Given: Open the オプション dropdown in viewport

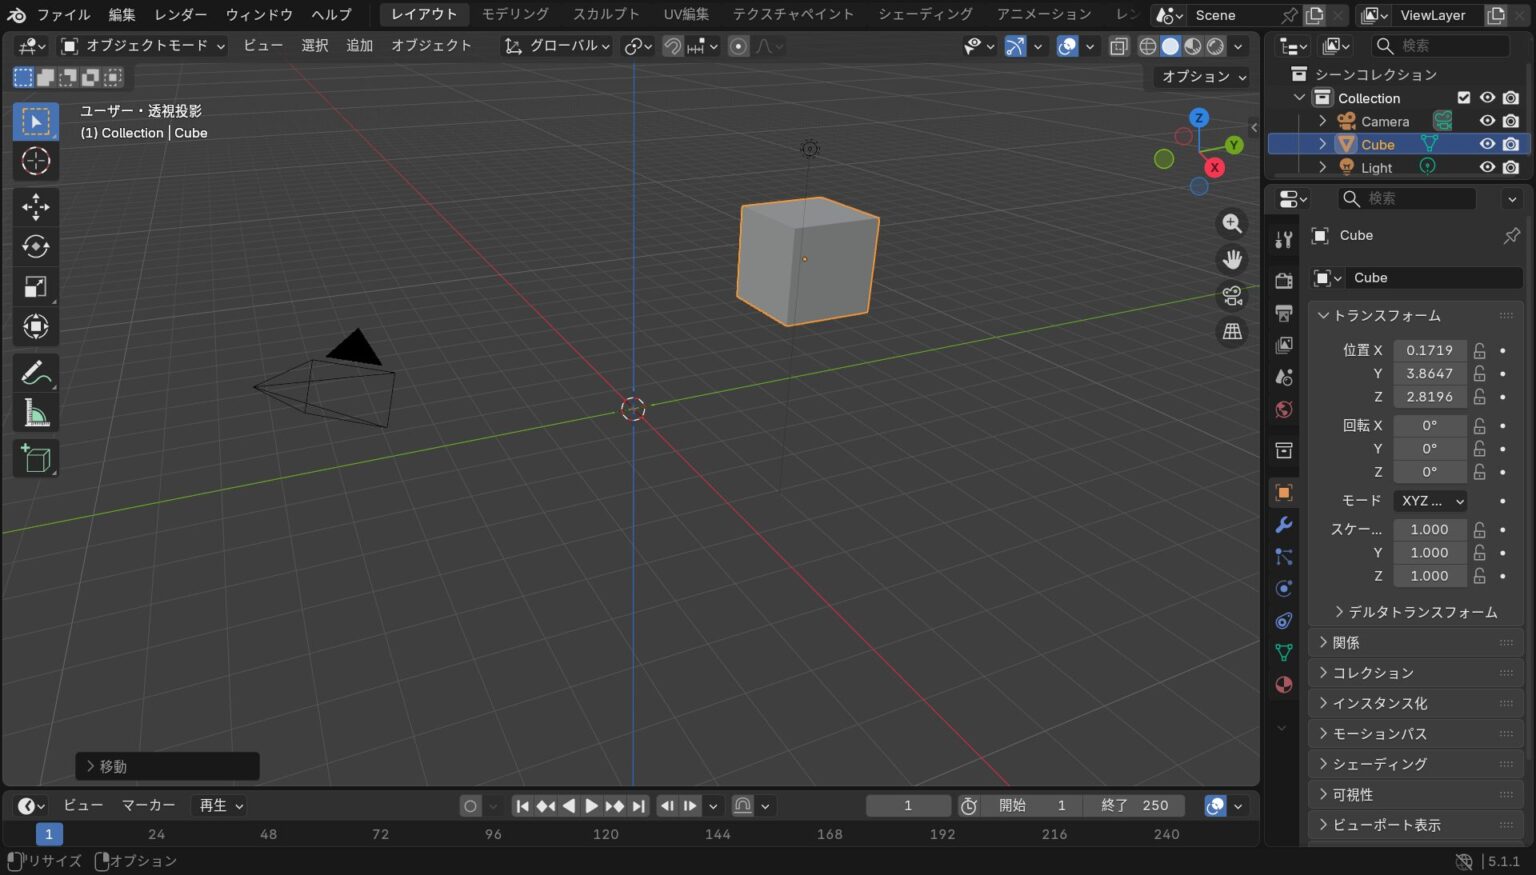Looking at the screenshot, I should click(x=1204, y=77).
